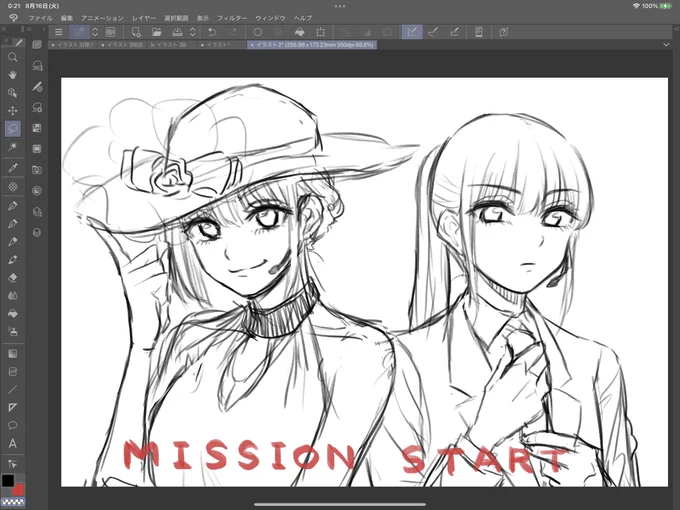680x510 pixels.
Task: Select the red sub color swatch
Action: click(x=19, y=490)
